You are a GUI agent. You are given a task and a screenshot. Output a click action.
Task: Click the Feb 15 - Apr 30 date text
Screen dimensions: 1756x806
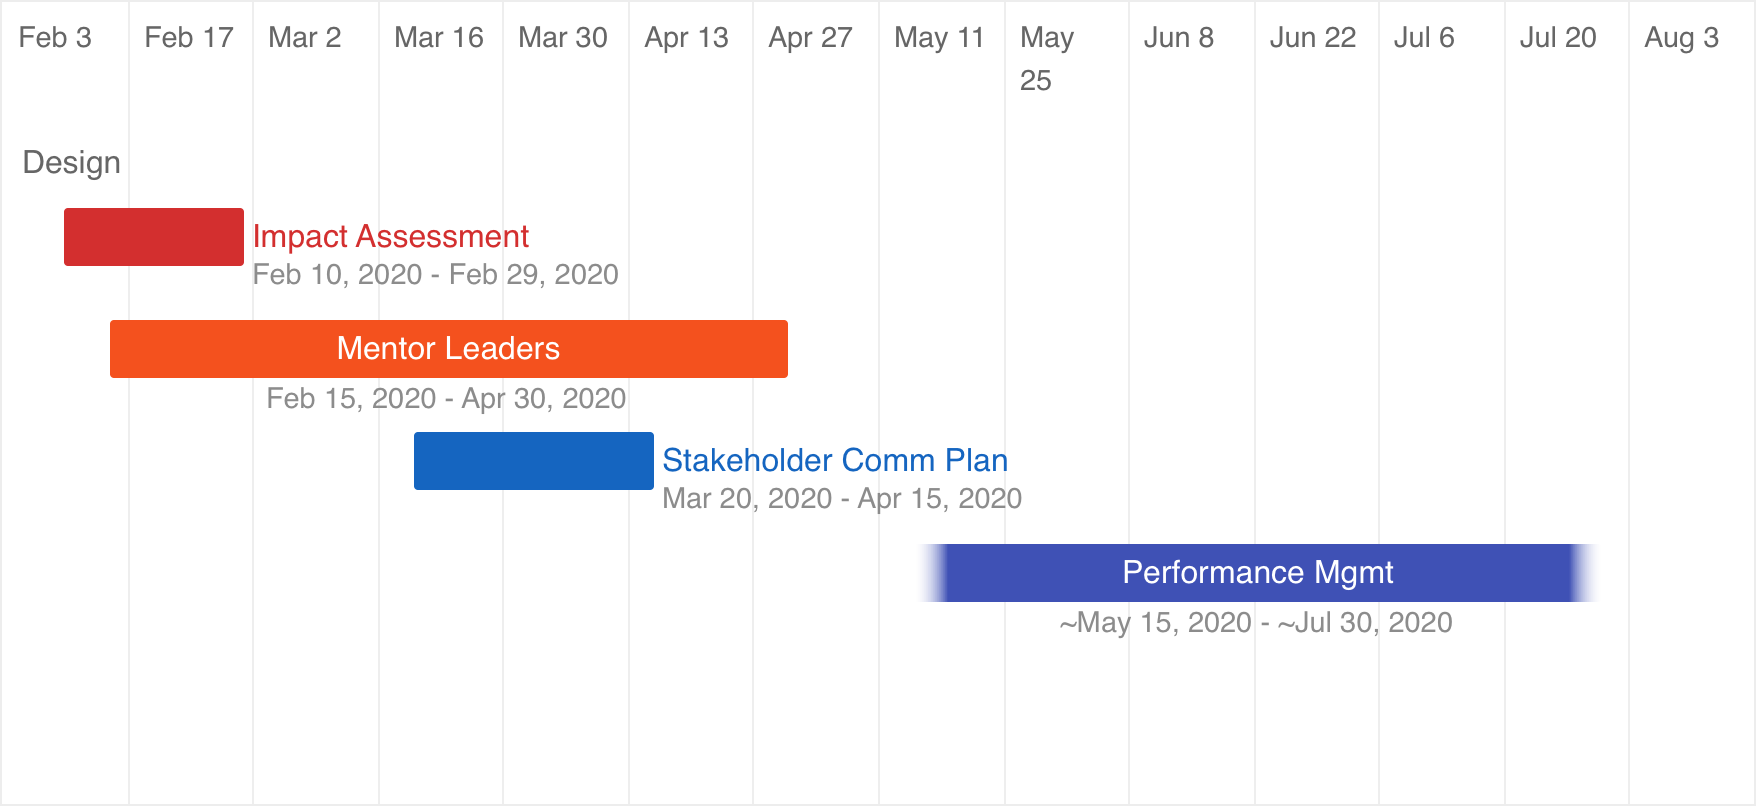point(446,398)
